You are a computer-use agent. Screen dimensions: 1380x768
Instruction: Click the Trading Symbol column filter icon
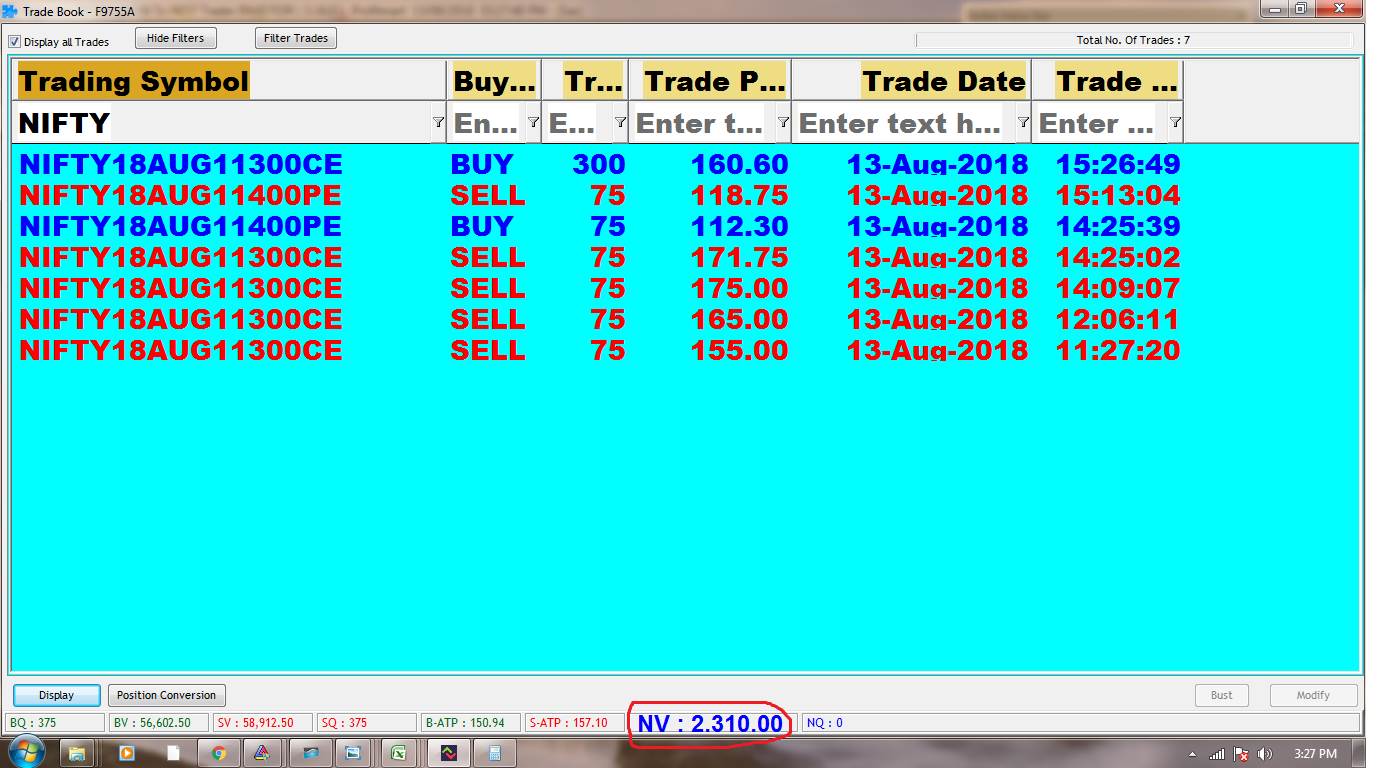[x=437, y=122]
